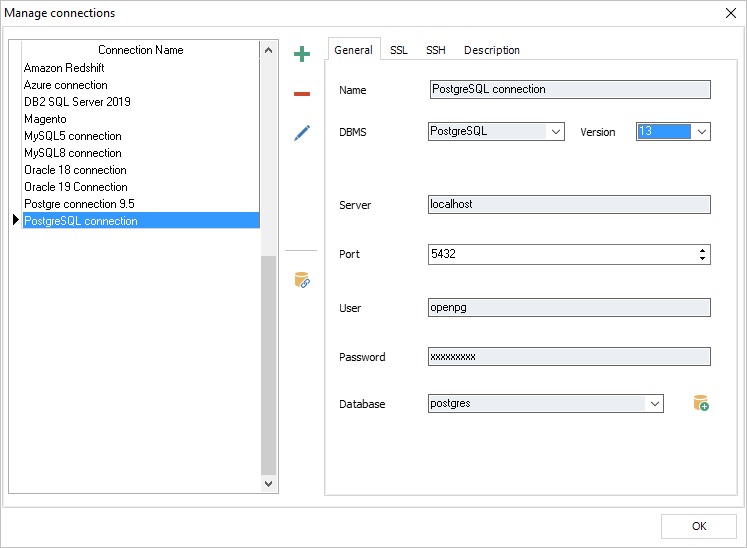747x548 pixels.
Task: Select MySQL8 connection in the list
Action: point(141,153)
